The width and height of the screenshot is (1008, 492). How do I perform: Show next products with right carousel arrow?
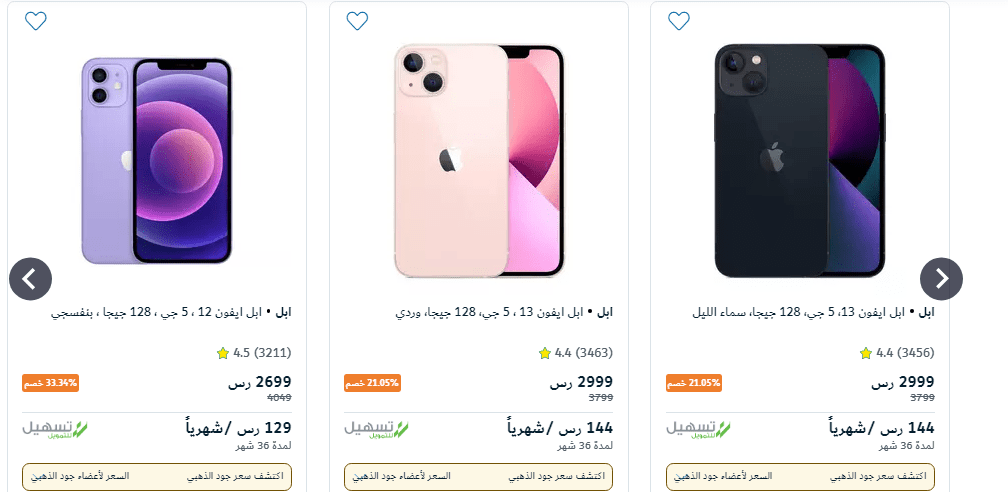(941, 278)
